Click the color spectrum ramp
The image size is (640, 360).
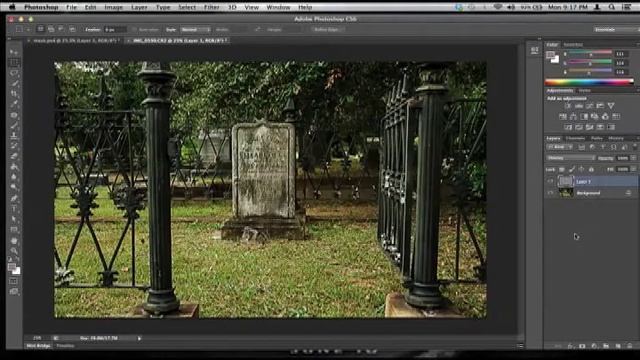(589, 82)
